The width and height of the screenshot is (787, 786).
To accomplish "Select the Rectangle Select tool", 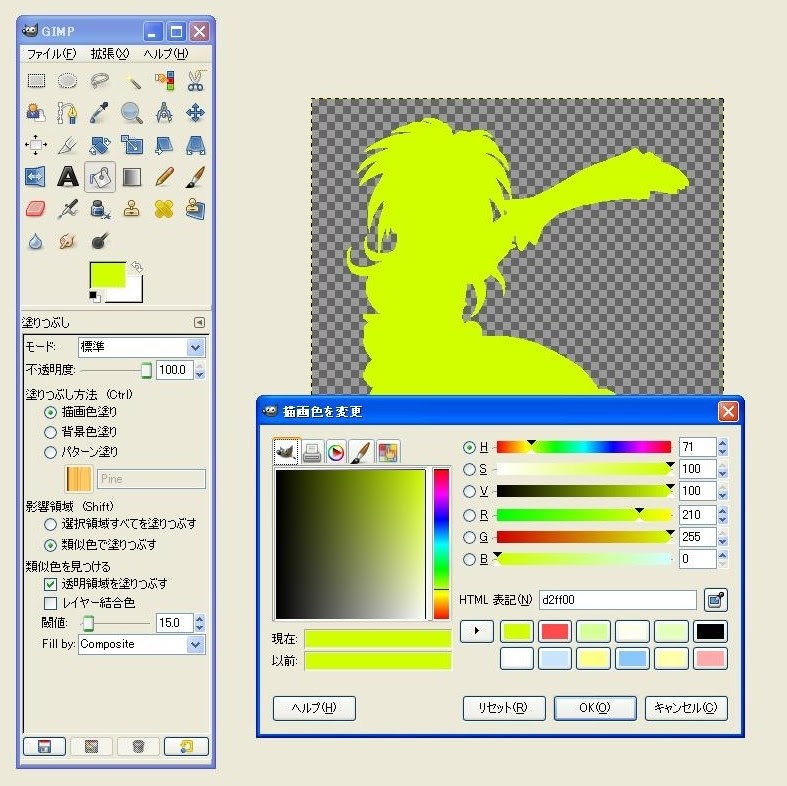I will (x=36, y=80).
